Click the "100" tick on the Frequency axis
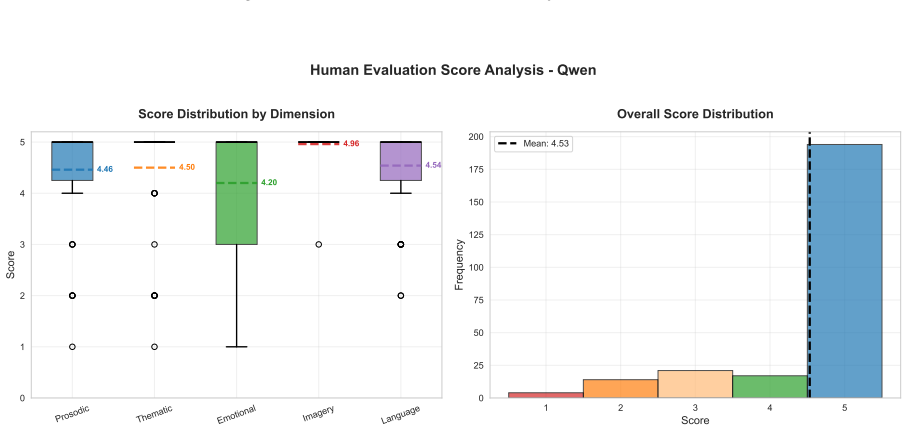The height and width of the screenshot is (431, 908). (x=477, y=268)
